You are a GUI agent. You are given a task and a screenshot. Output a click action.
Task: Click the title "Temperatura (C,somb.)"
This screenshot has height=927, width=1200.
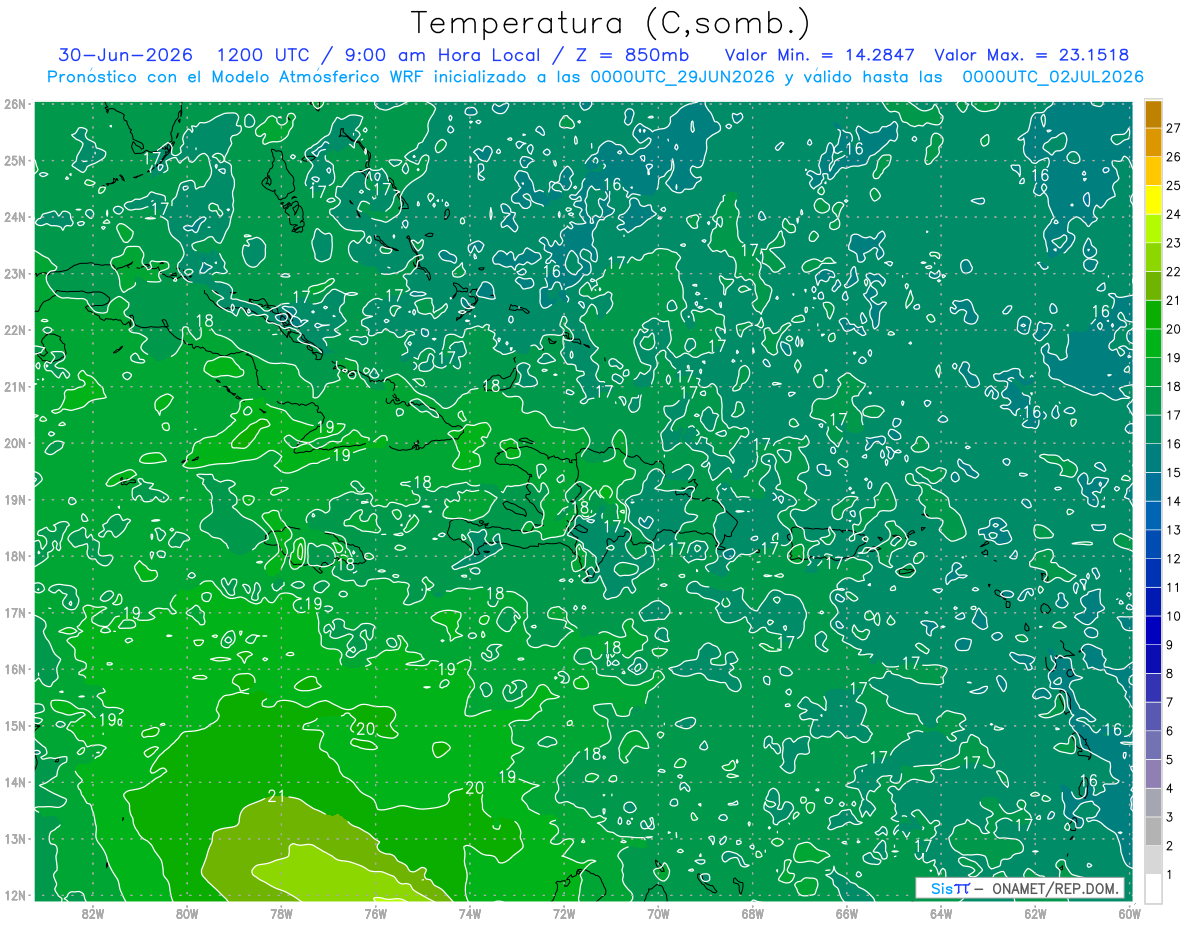click(611, 23)
